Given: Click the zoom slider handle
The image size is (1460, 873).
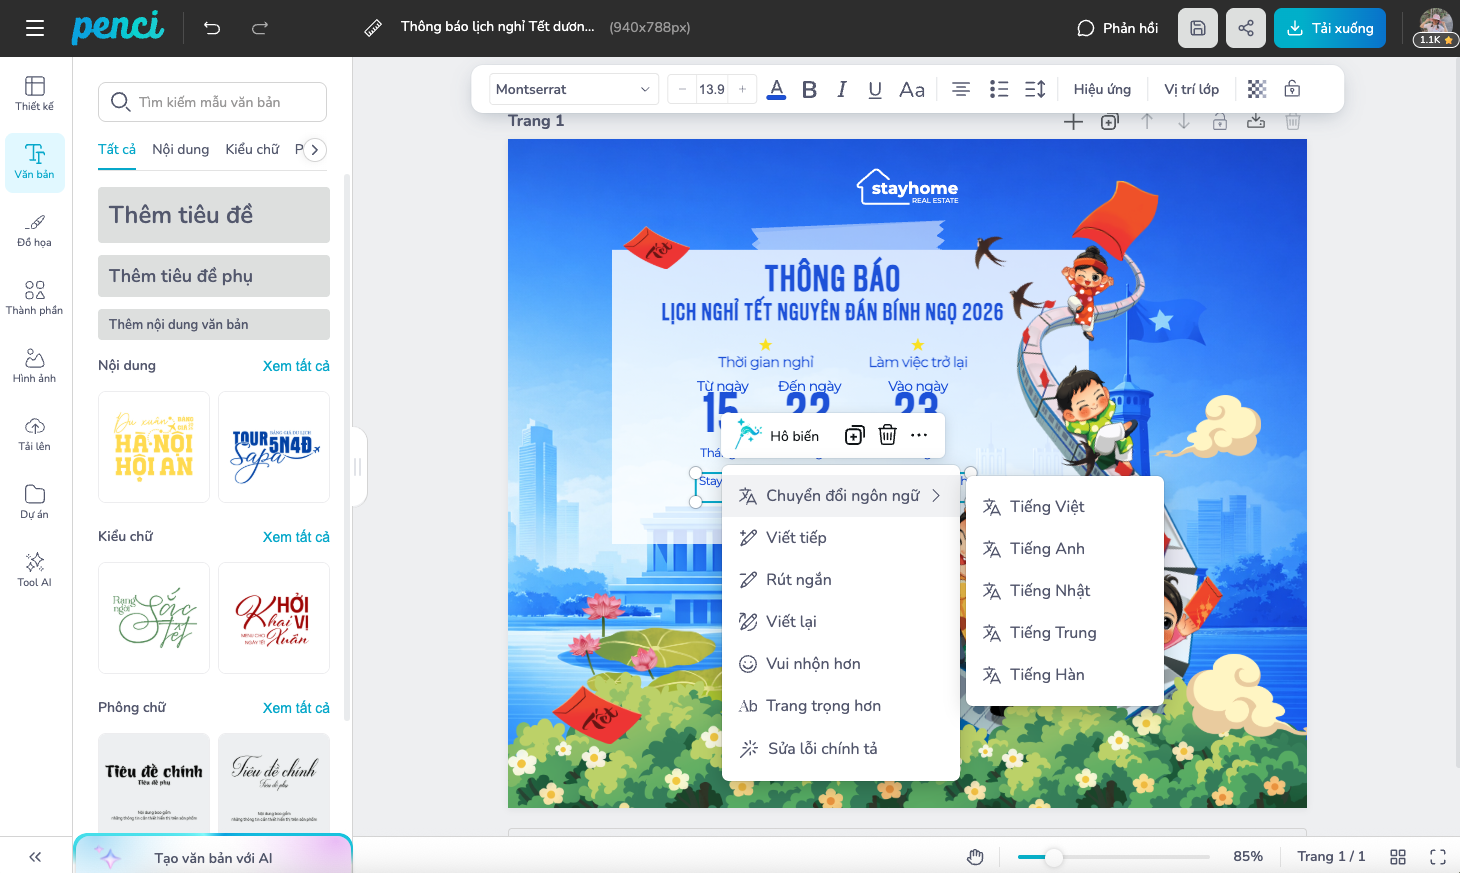Looking at the screenshot, I should 1053,857.
